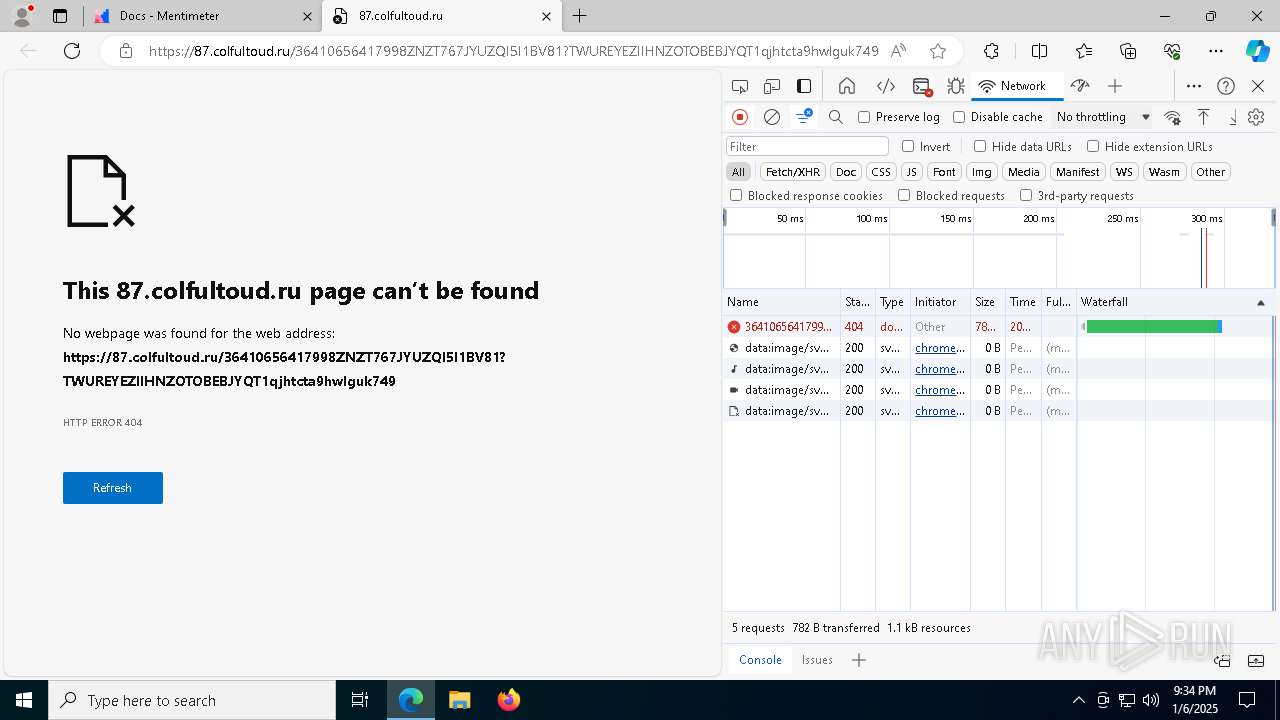This screenshot has height=720, width=1280.
Task: Click the Filter input field
Action: click(807, 146)
